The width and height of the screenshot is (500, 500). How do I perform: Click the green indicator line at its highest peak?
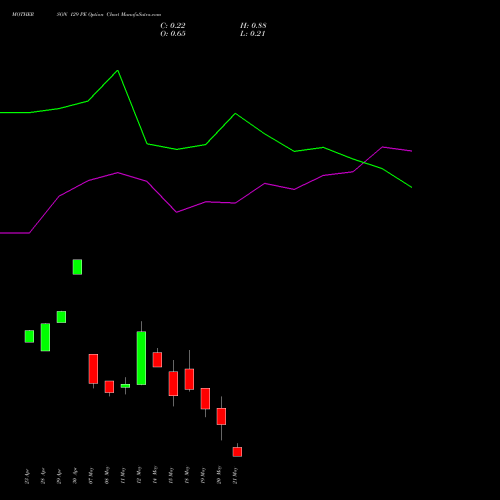[117, 71]
